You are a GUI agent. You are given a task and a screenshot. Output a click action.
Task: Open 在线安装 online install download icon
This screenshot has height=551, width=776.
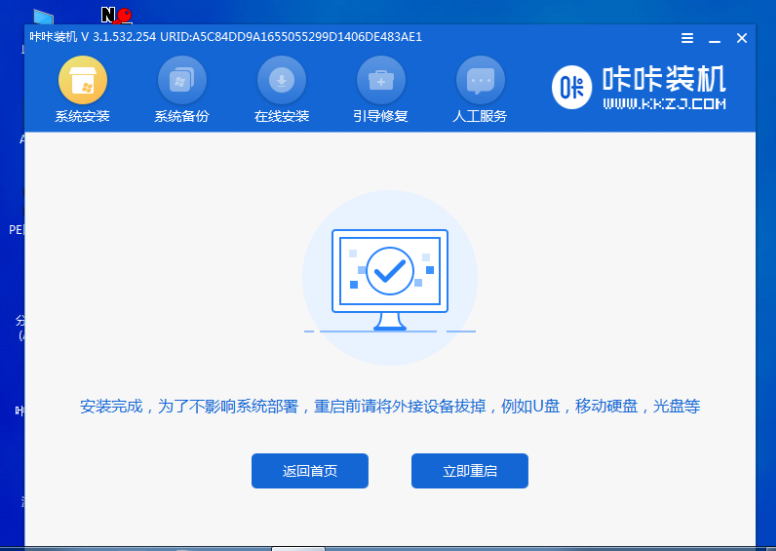(x=282, y=80)
